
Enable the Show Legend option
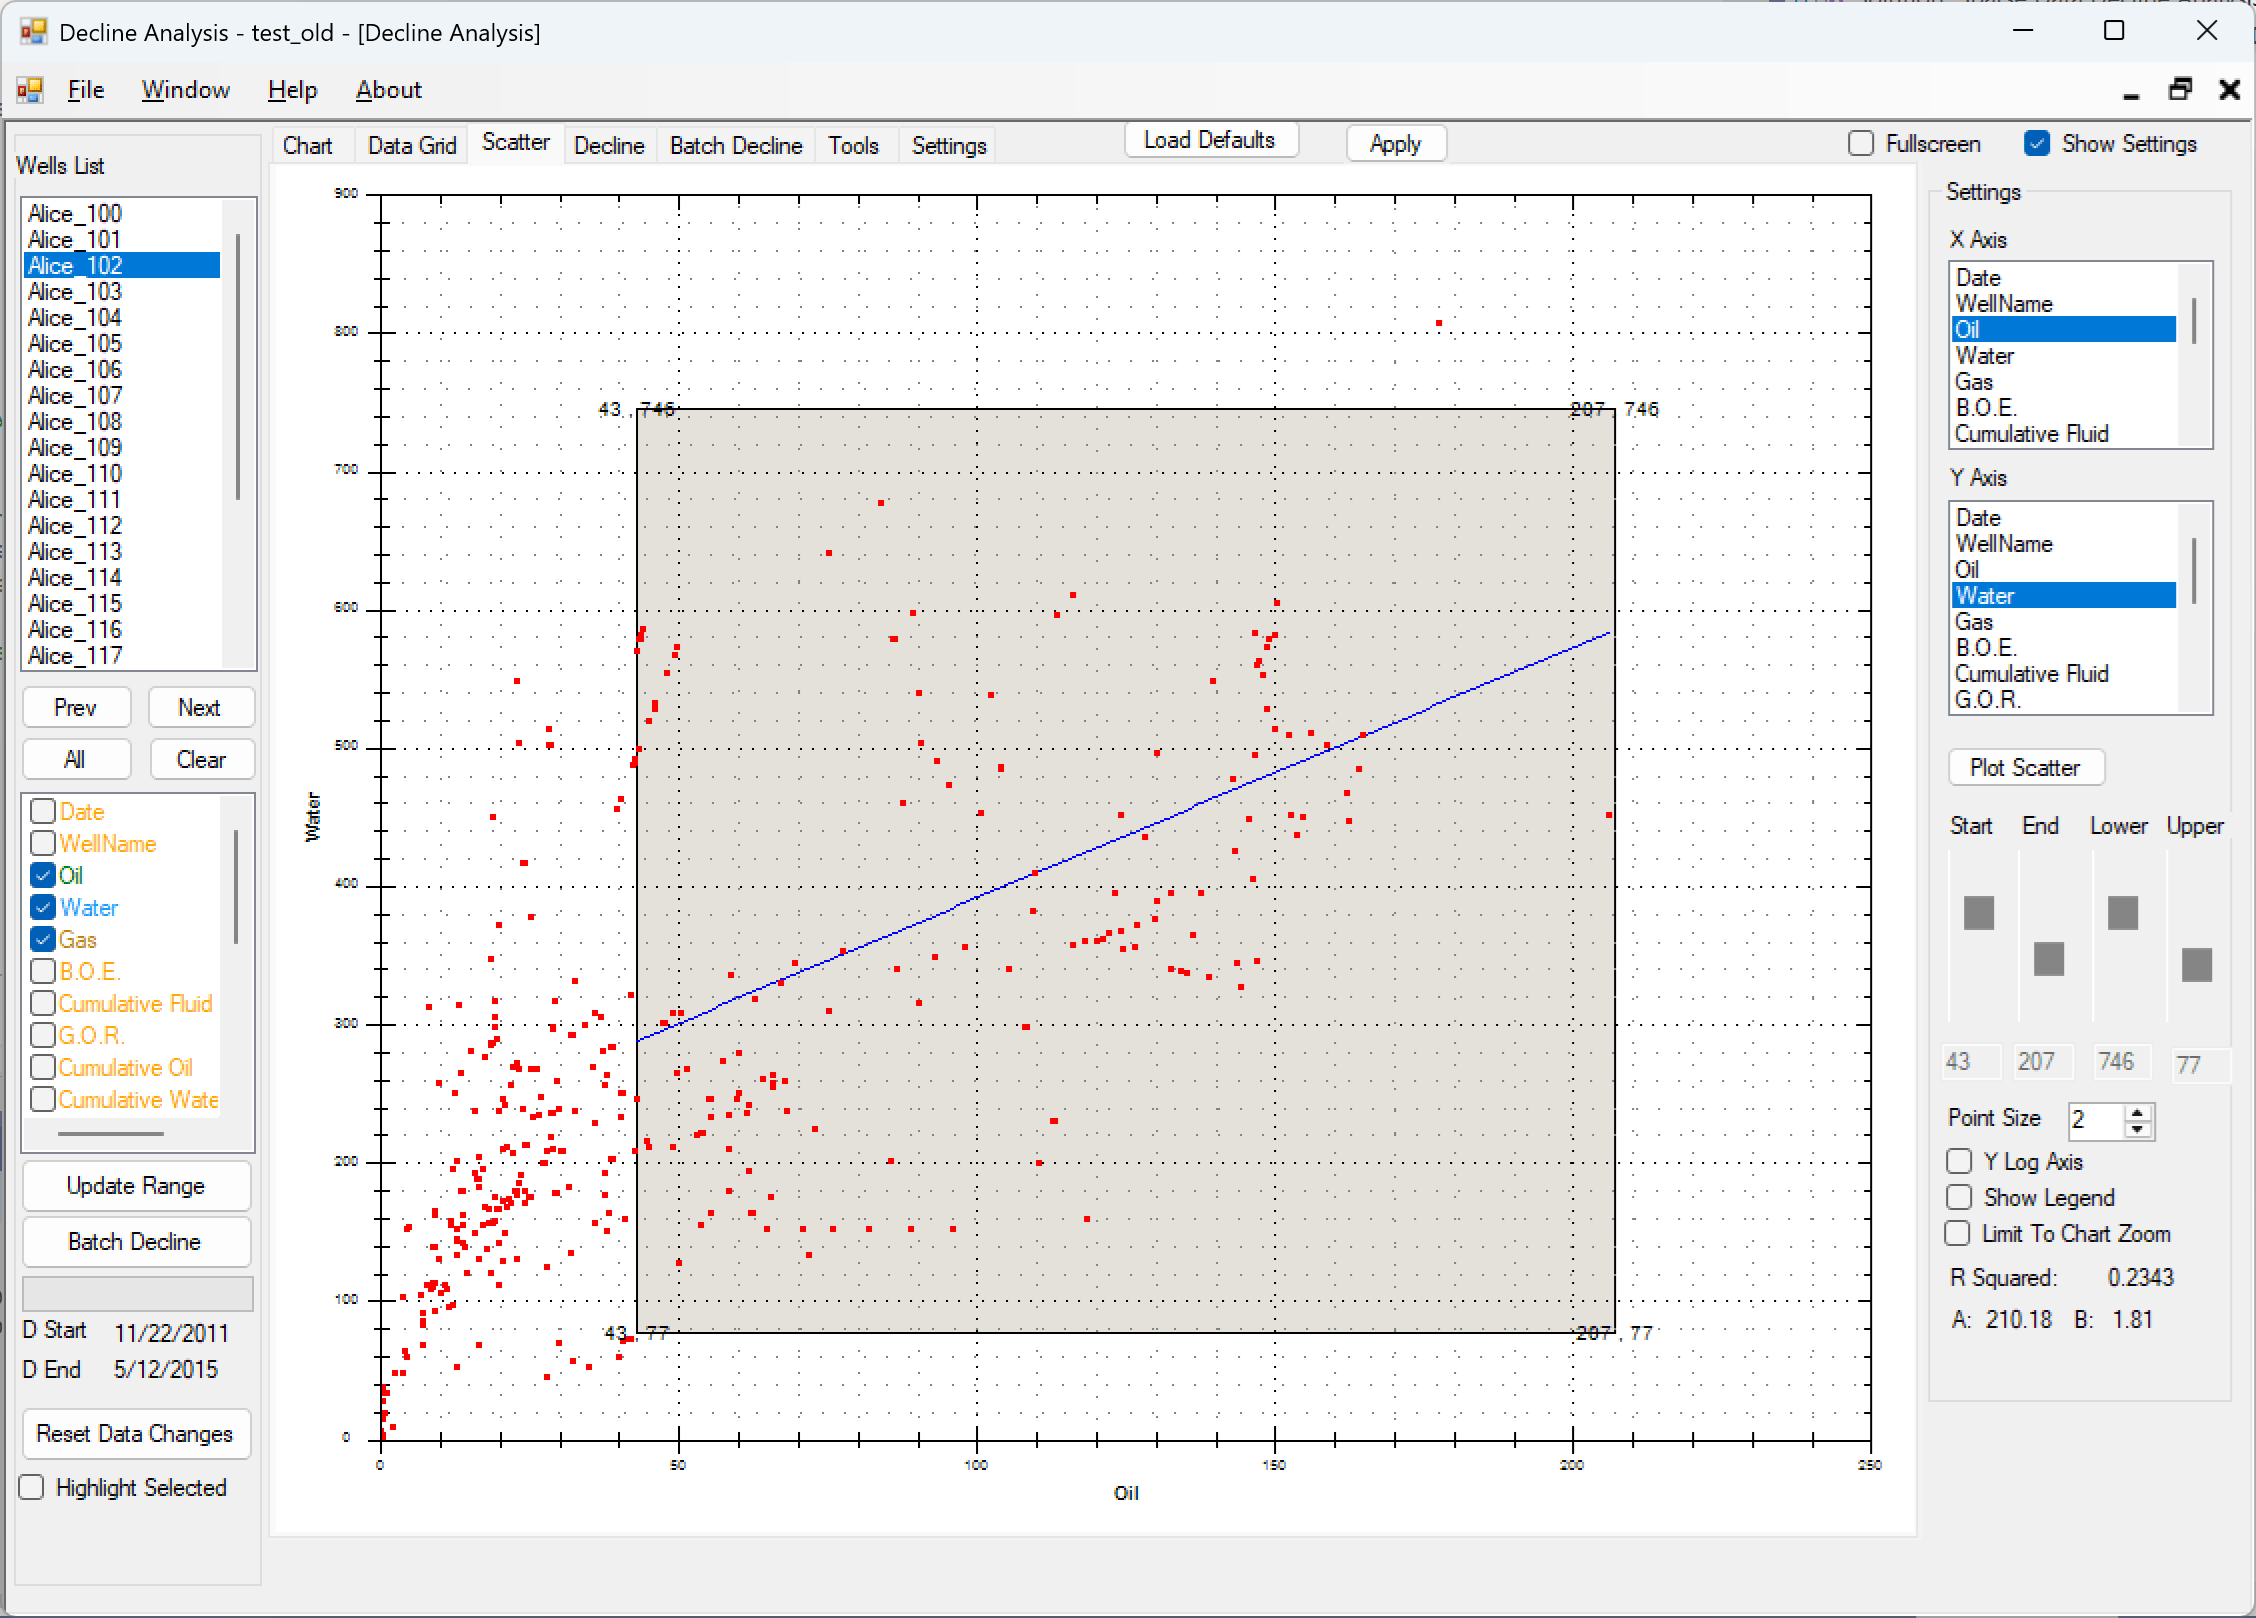click(1959, 1197)
